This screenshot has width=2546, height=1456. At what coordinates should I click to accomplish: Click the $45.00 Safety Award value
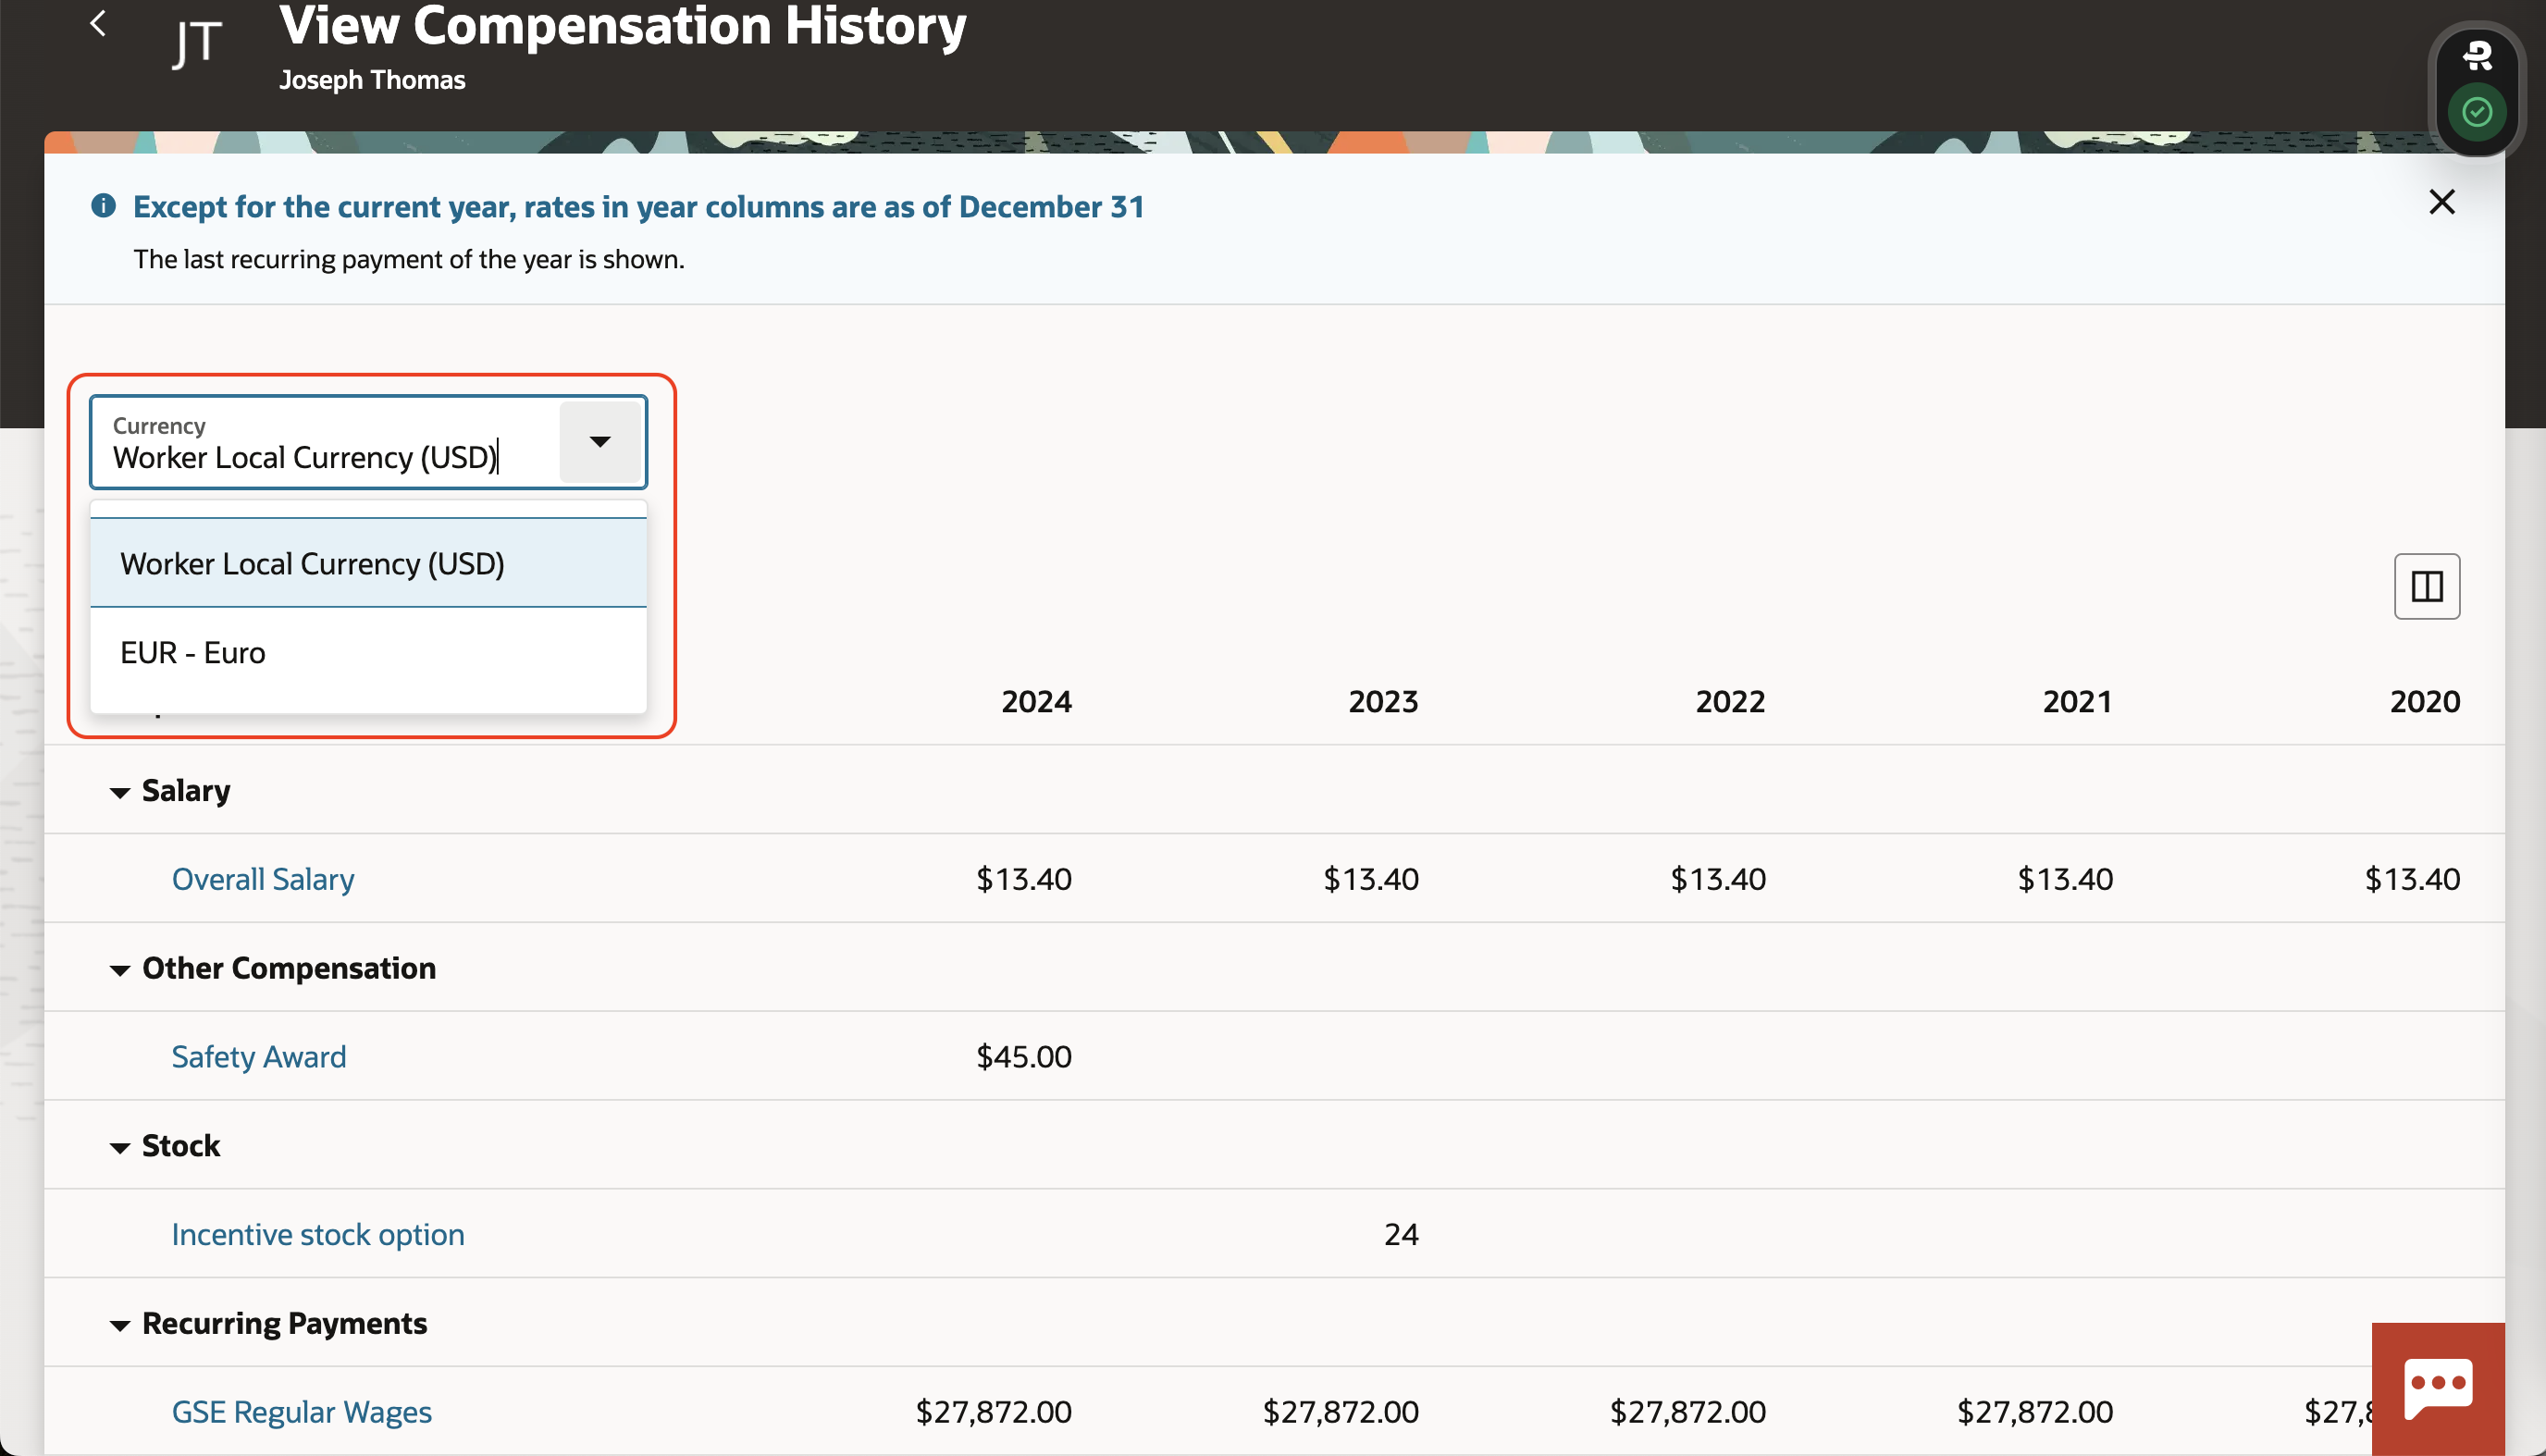click(1024, 1056)
